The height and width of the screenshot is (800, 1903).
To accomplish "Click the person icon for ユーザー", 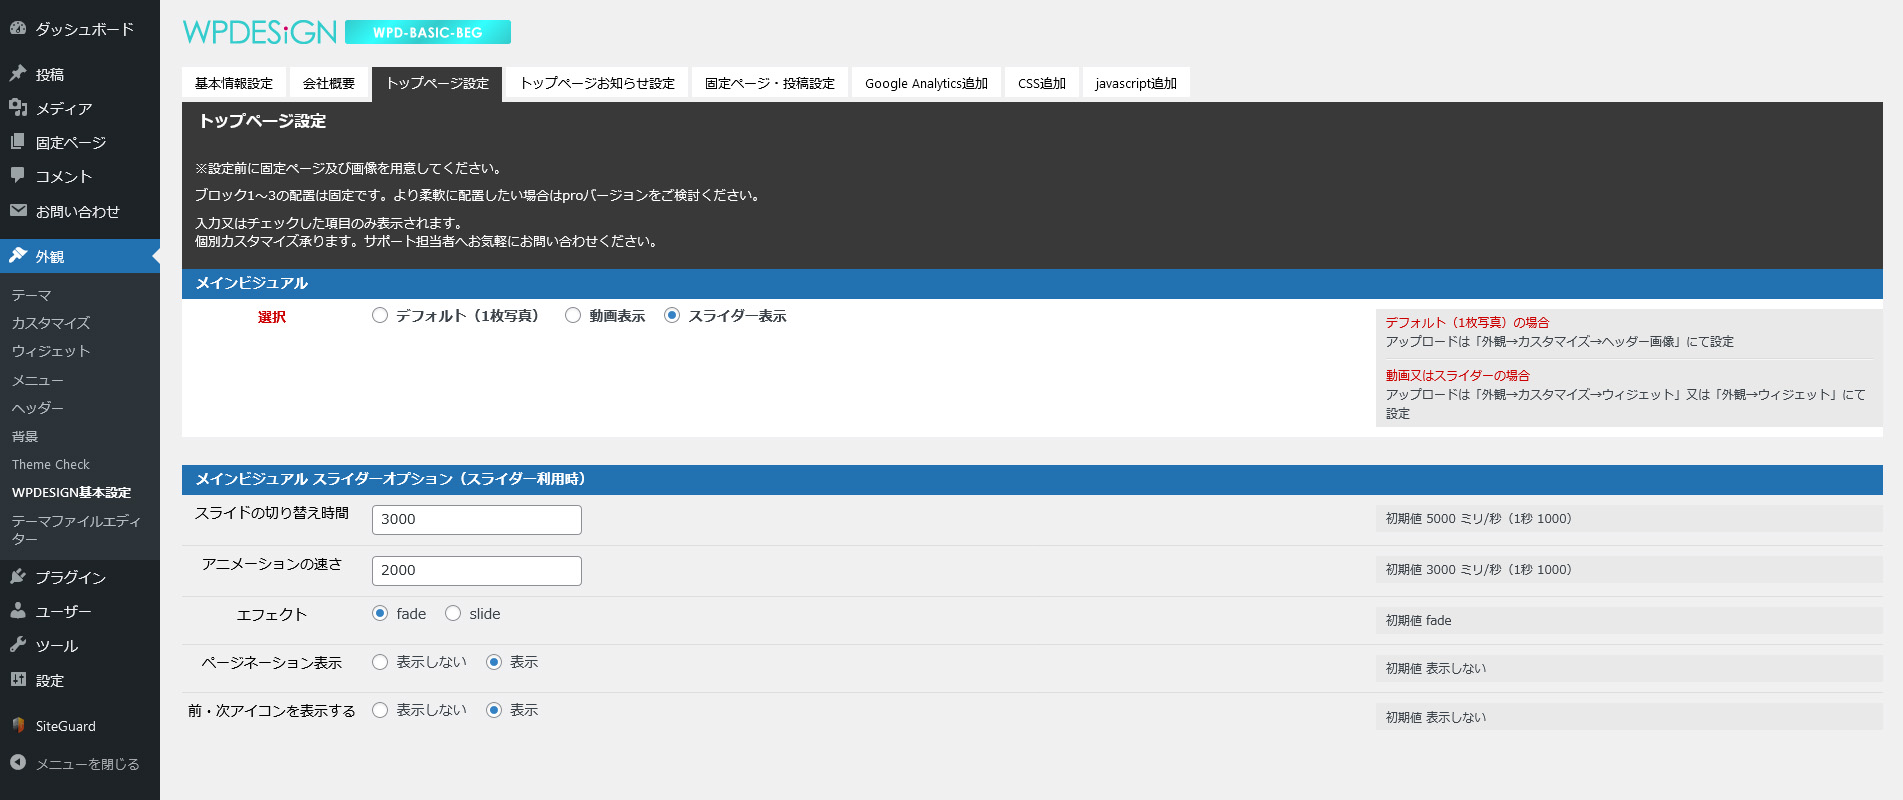I will point(18,610).
